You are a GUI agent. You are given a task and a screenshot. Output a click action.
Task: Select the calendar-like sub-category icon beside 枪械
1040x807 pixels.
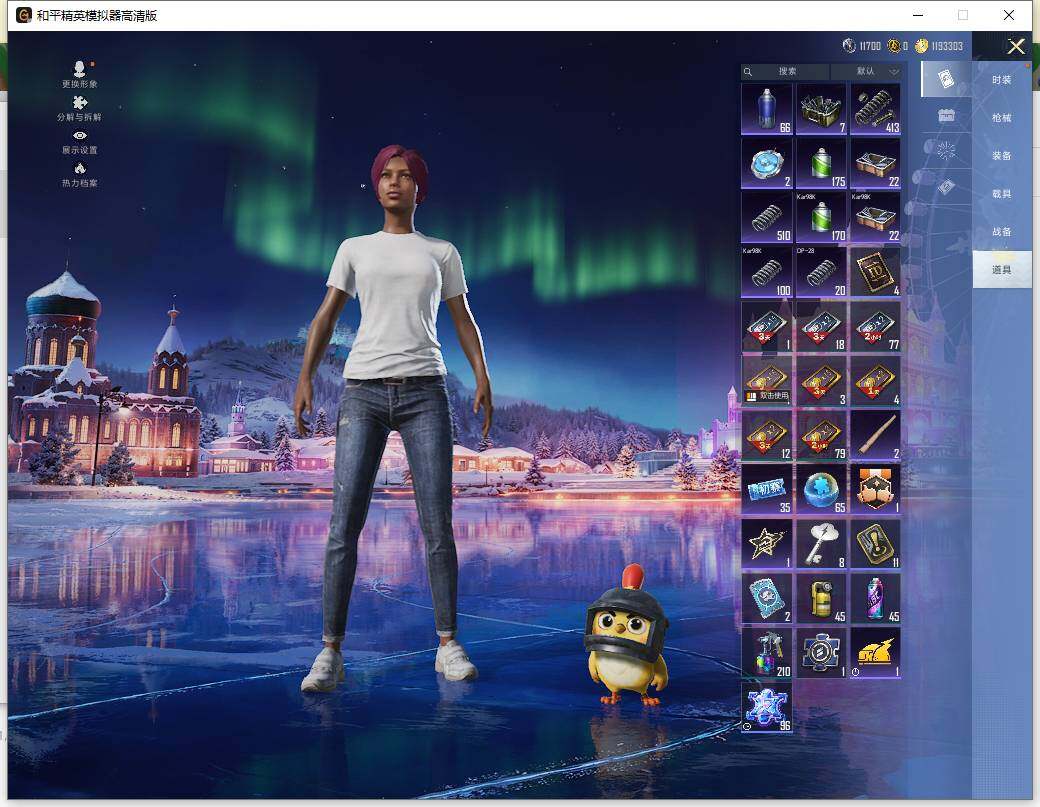click(x=946, y=115)
